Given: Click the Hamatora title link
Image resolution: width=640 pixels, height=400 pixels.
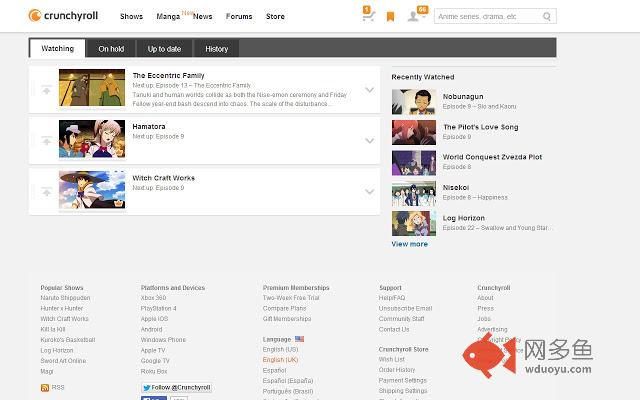Looking at the screenshot, I should pos(149,127).
